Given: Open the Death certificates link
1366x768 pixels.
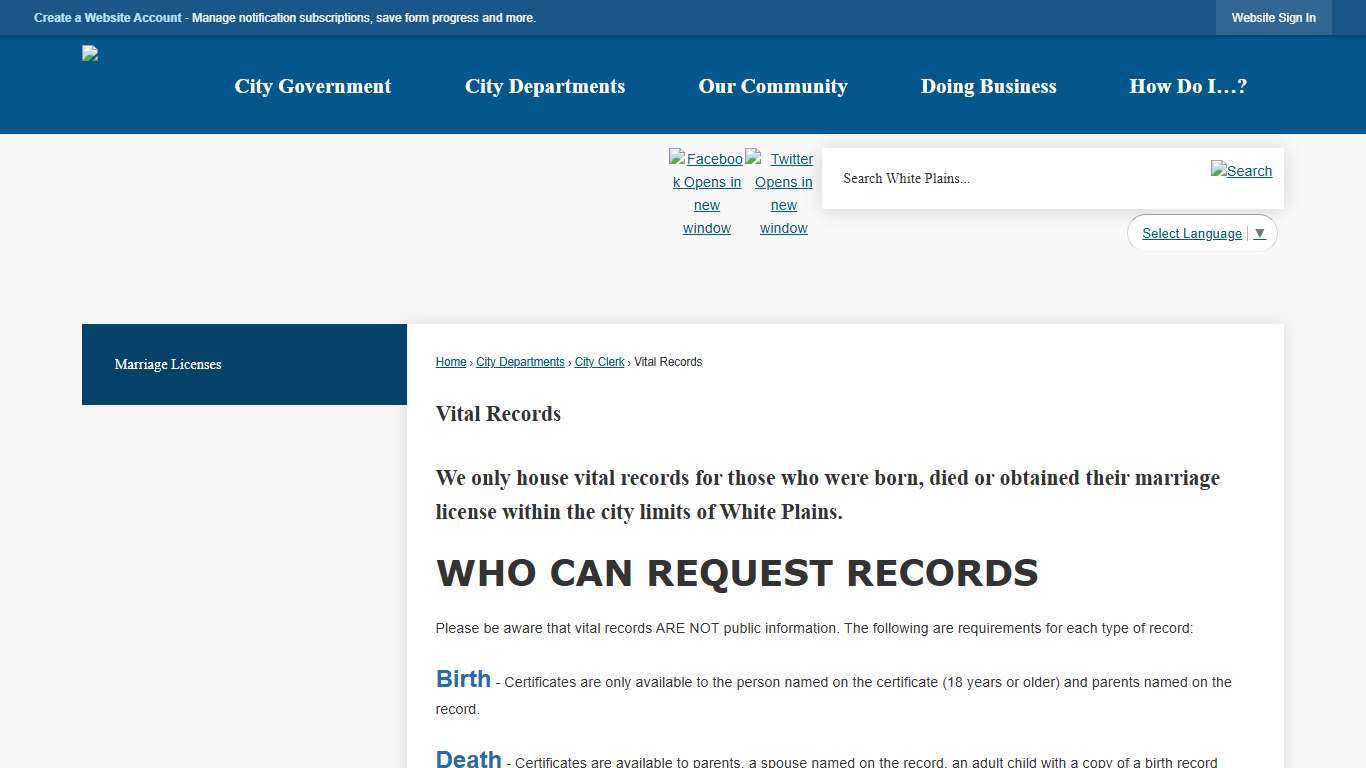Looking at the screenshot, I should tap(468, 758).
